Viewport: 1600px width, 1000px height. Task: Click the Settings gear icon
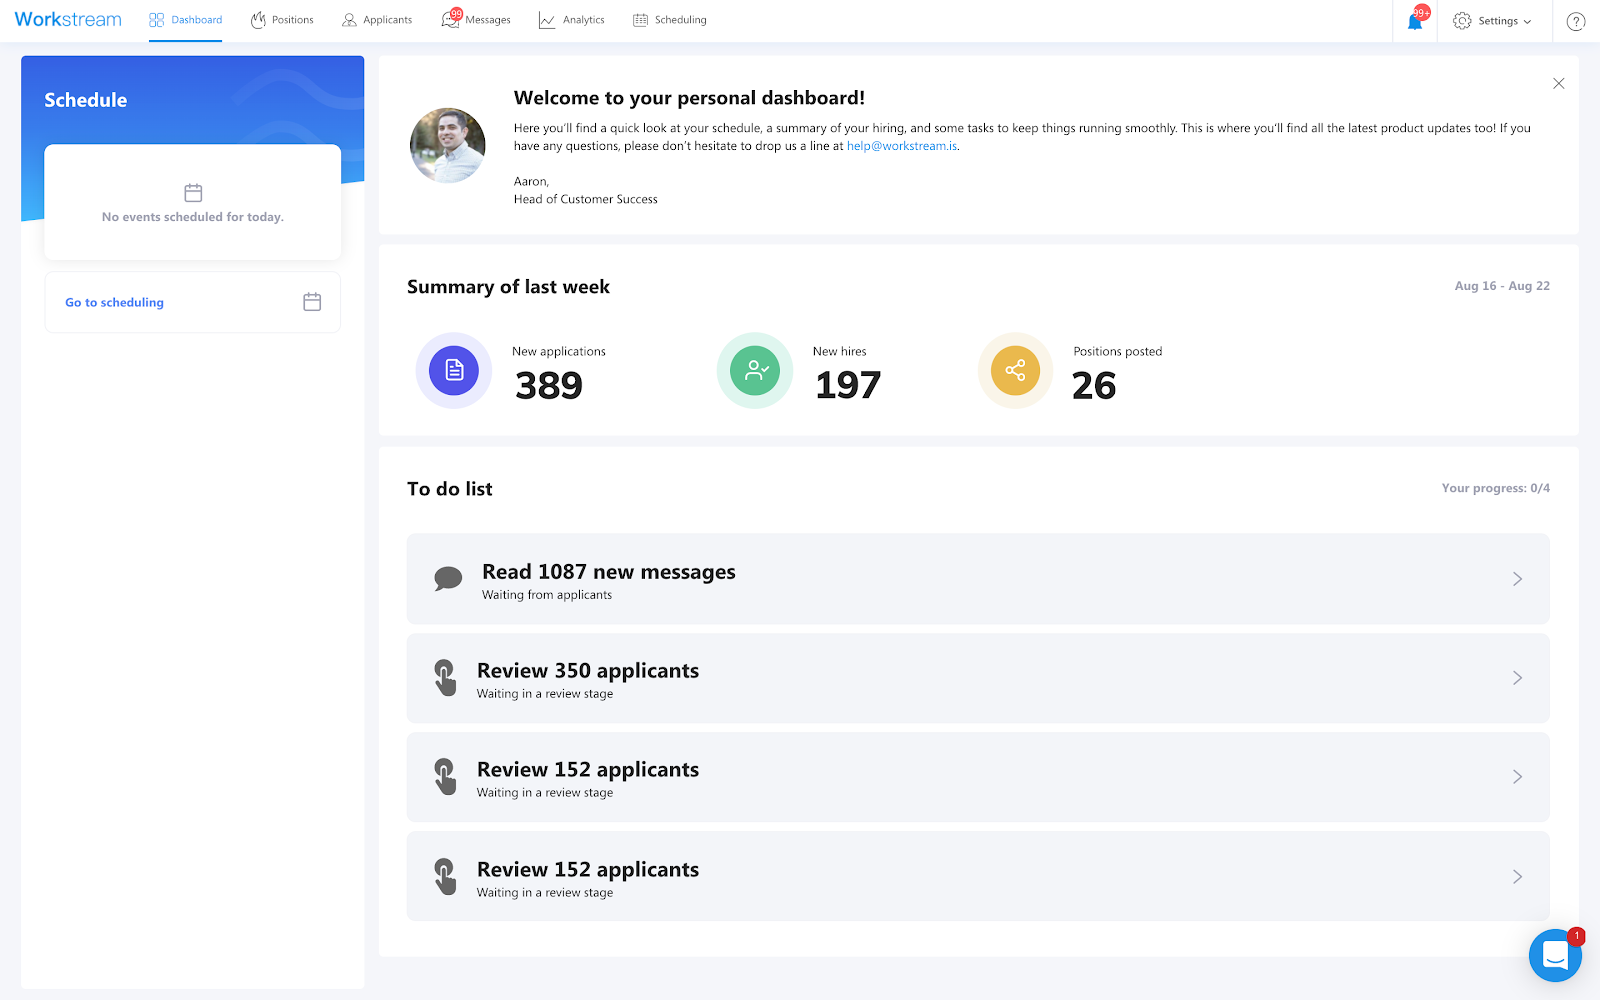tap(1462, 21)
